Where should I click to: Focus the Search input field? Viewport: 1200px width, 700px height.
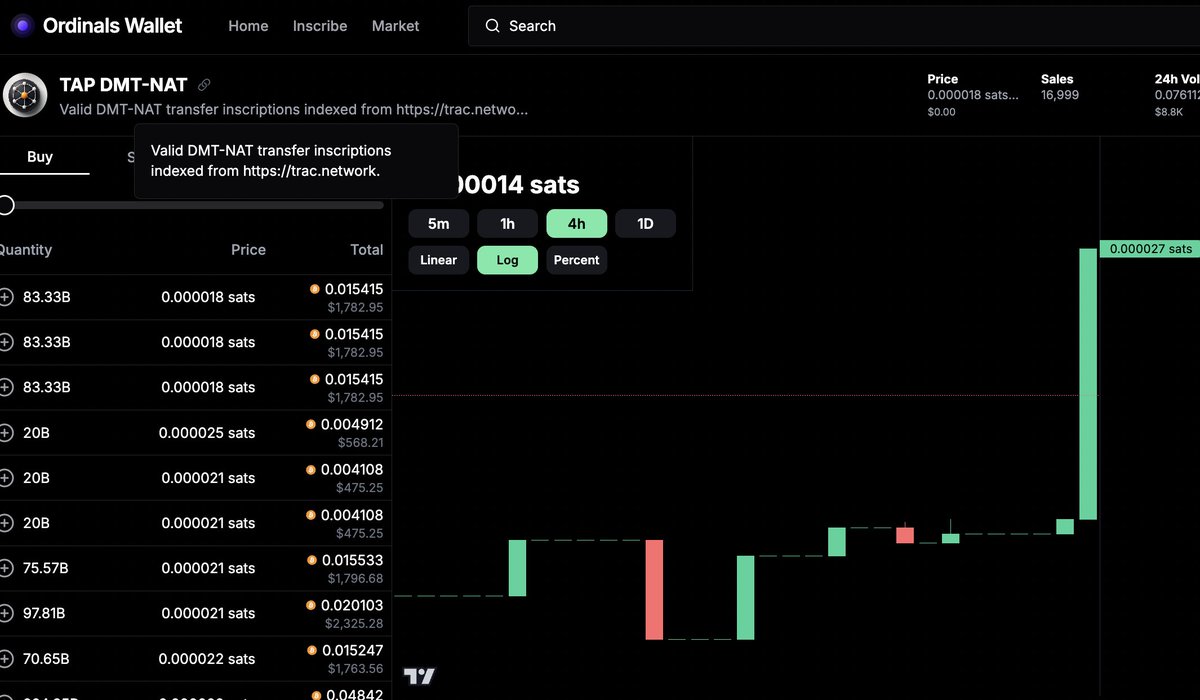834,26
